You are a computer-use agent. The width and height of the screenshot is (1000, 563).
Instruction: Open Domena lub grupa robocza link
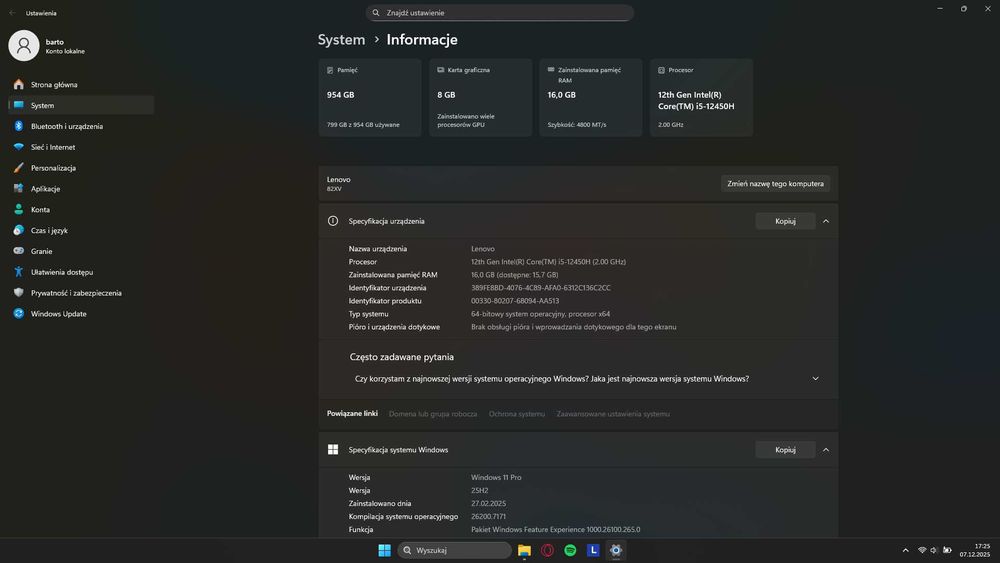click(x=433, y=414)
